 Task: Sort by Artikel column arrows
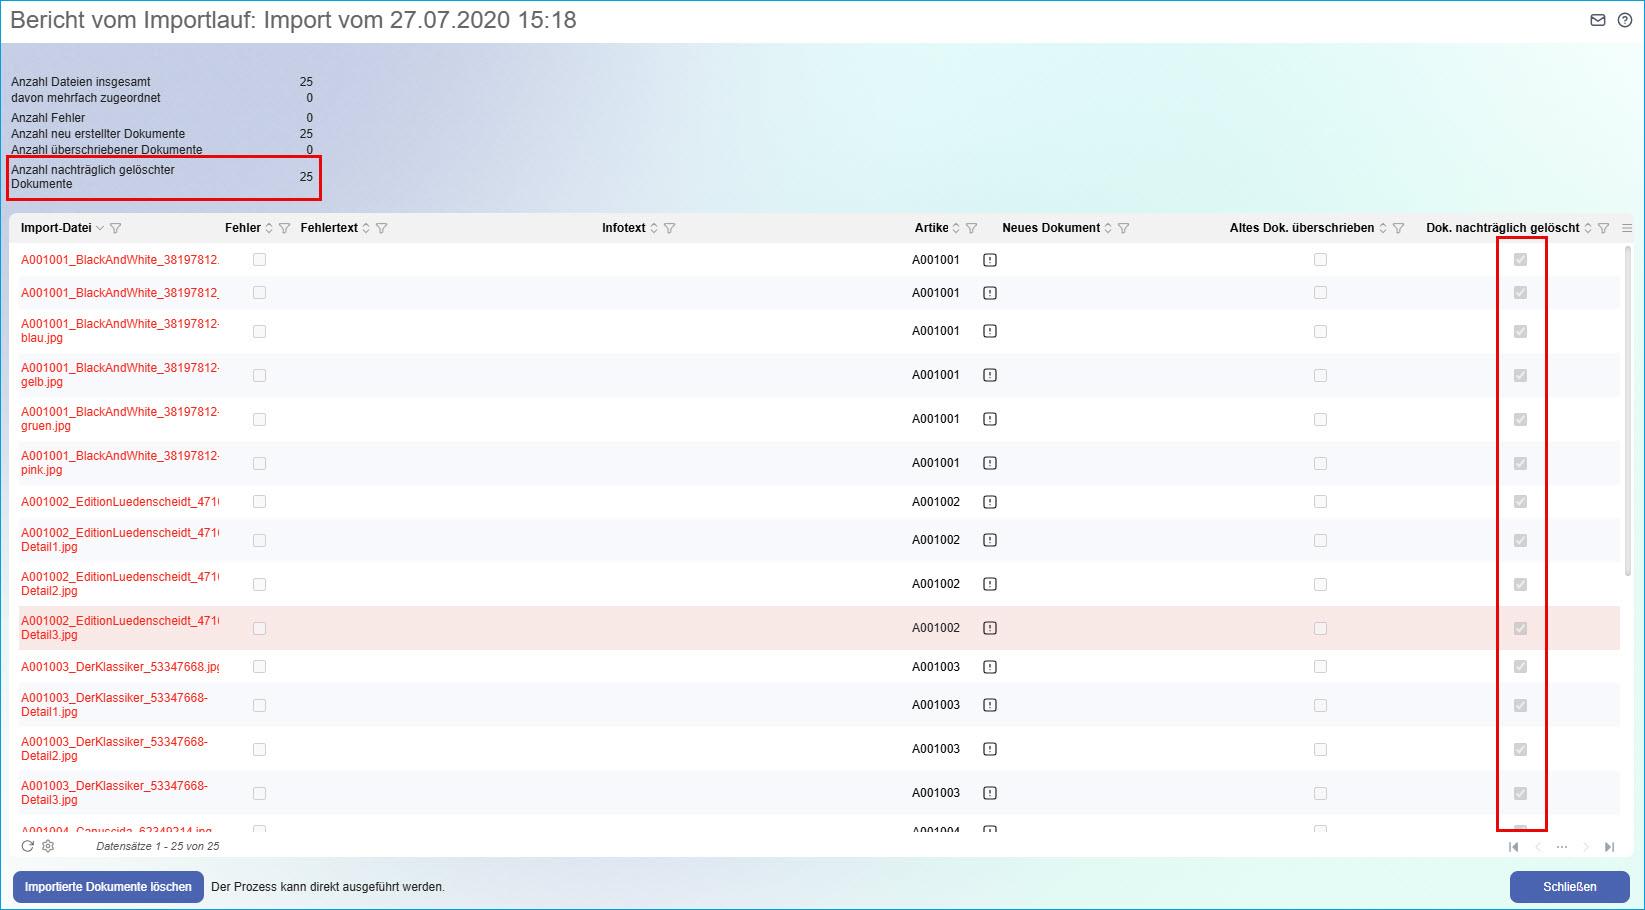pos(956,228)
